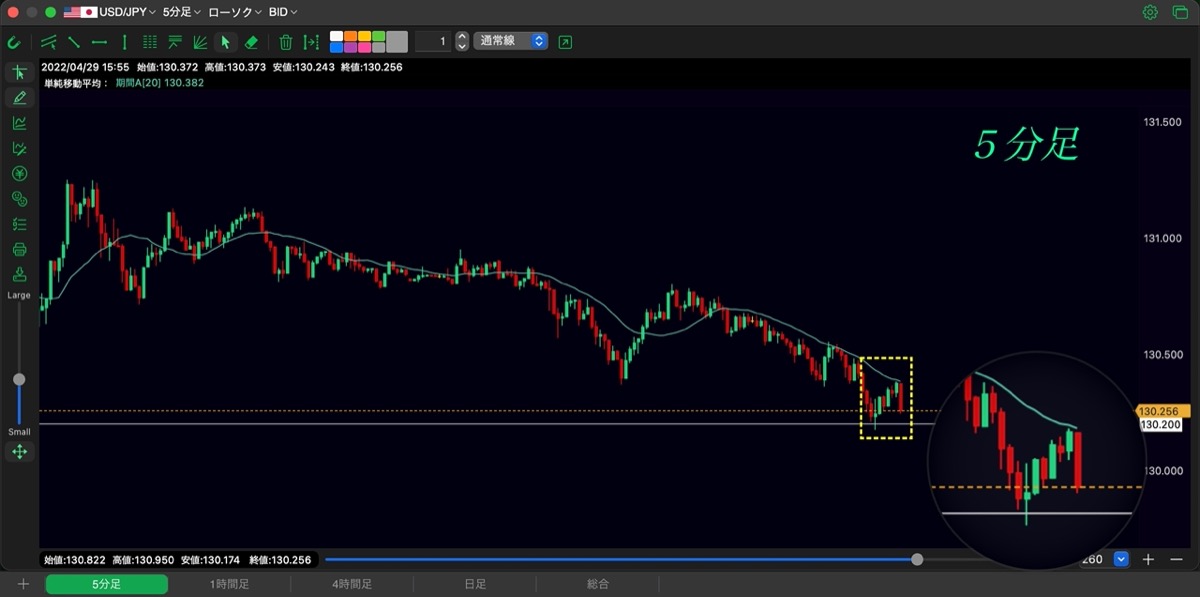1200x597 pixels.
Task: Click the four-way move arrows button
Action: [x=19, y=452]
